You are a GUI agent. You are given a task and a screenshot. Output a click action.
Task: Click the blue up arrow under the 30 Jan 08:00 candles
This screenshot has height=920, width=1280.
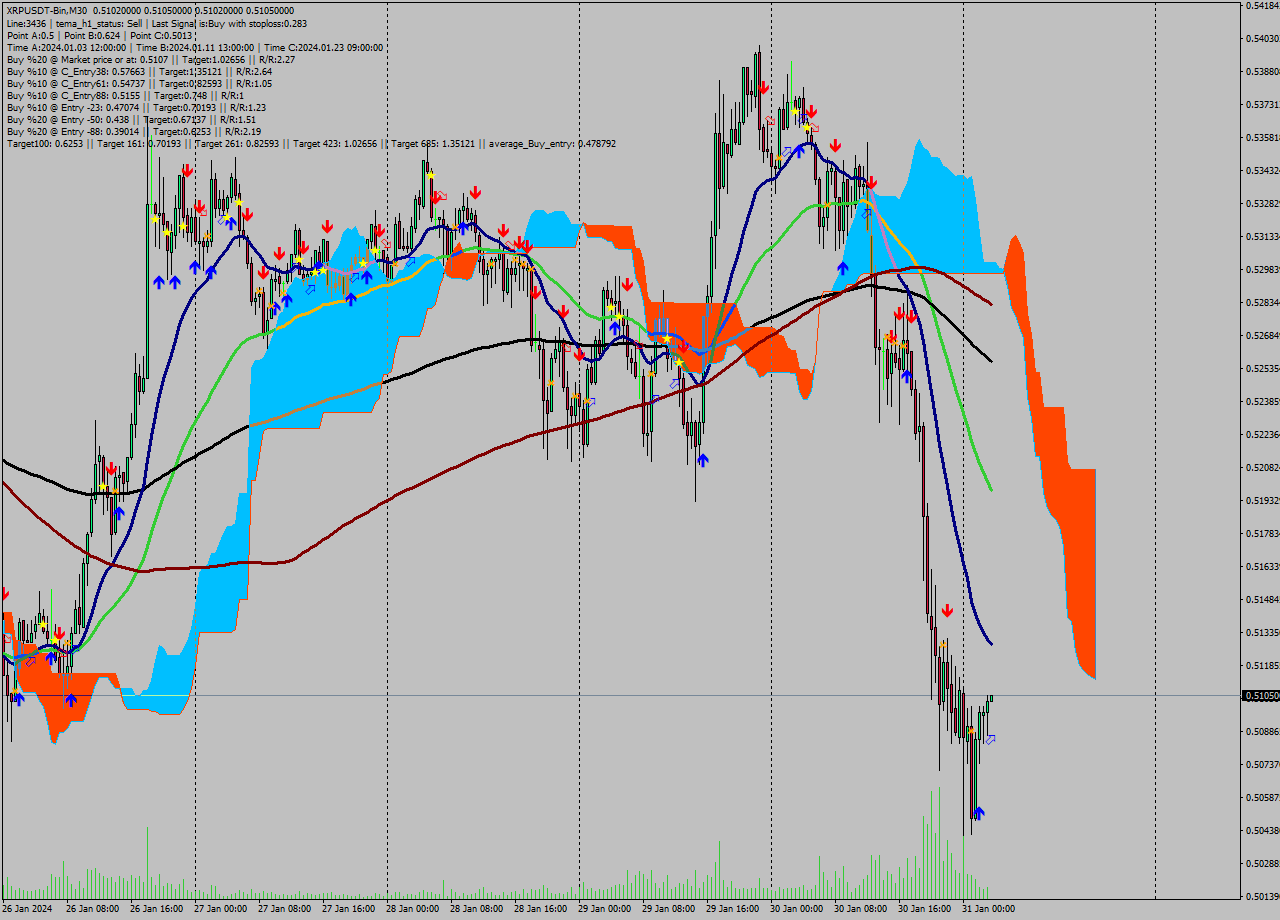click(842, 268)
